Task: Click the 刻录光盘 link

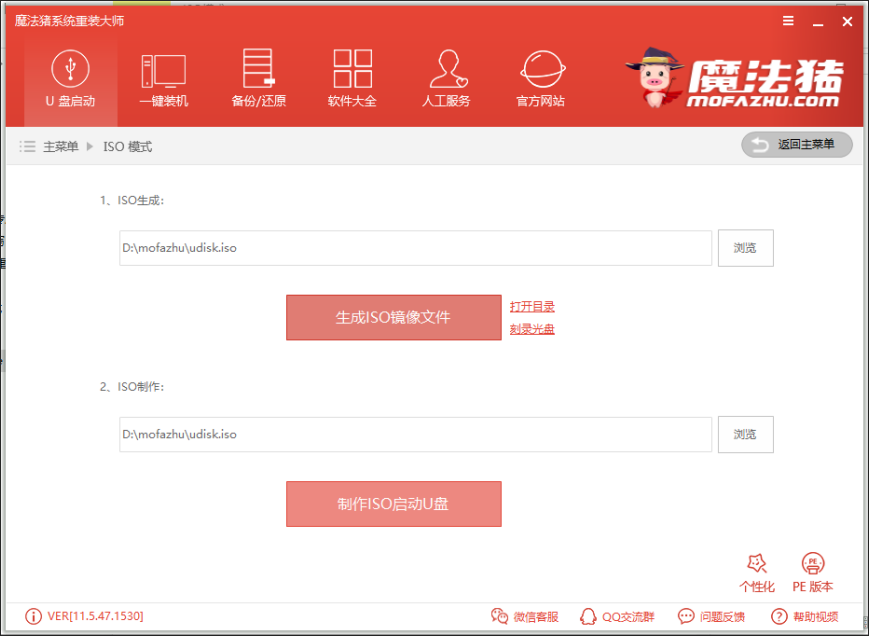Action: tap(532, 329)
